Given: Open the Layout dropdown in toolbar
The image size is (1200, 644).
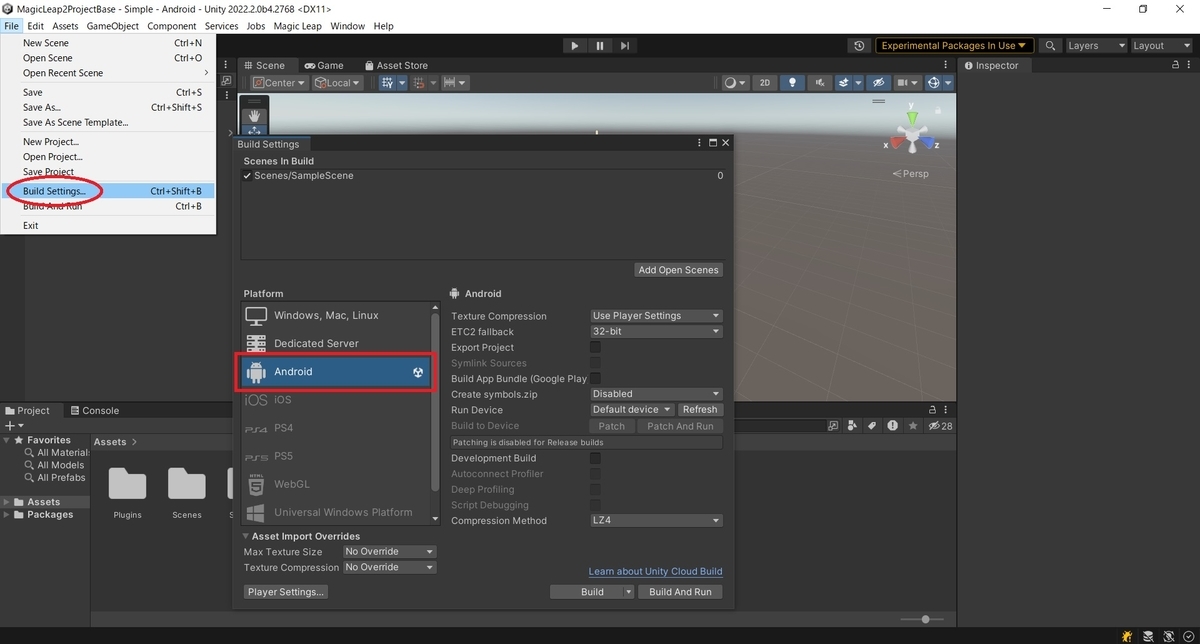Looking at the screenshot, I should pyautogui.click(x=1160, y=46).
